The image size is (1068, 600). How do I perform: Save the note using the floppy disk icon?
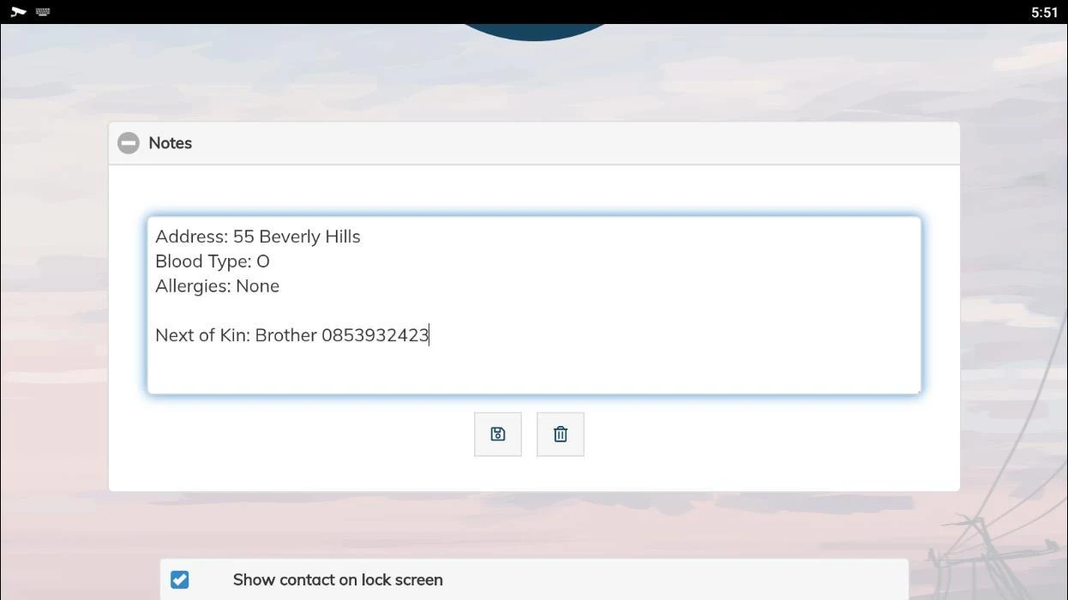click(x=498, y=434)
